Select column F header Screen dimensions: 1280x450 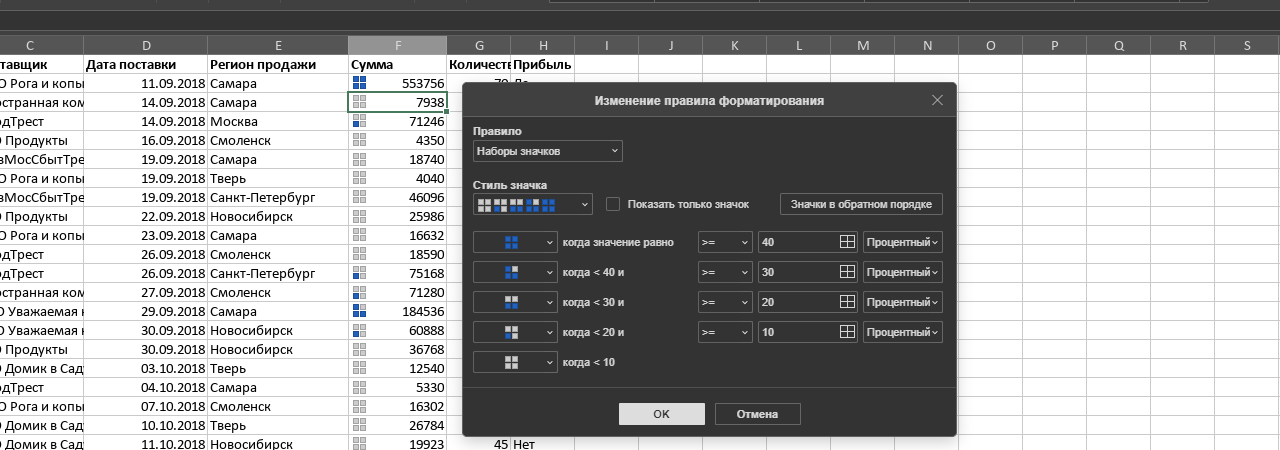click(x=397, y=45)
